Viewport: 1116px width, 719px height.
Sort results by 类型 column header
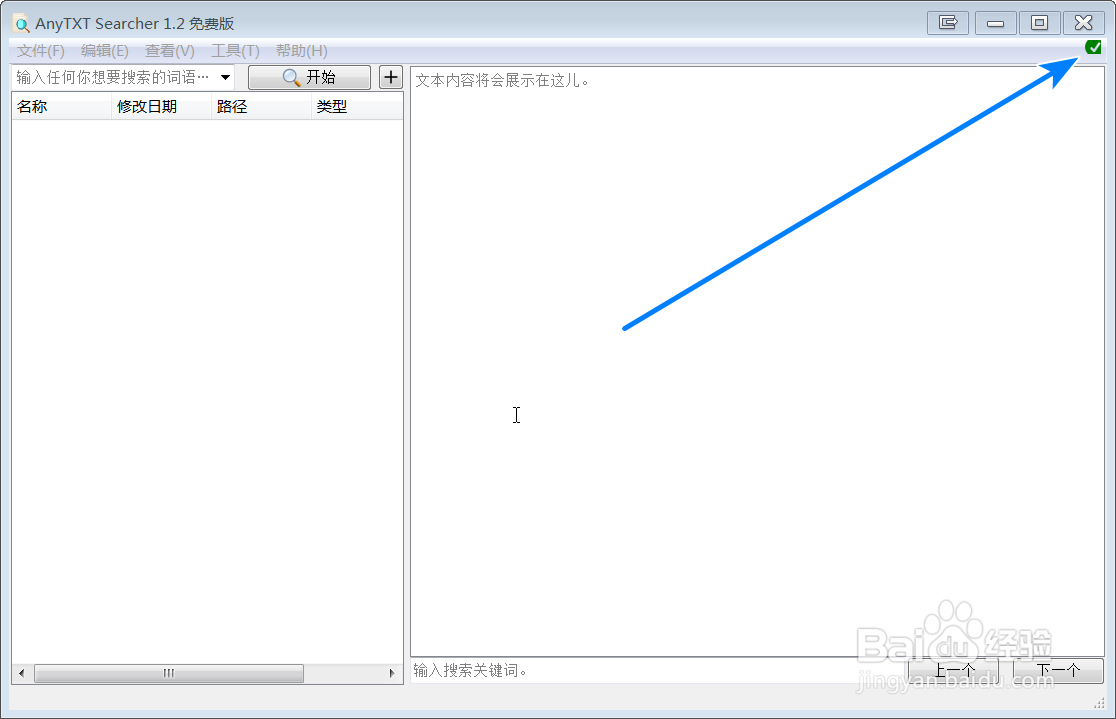(357, 107)
